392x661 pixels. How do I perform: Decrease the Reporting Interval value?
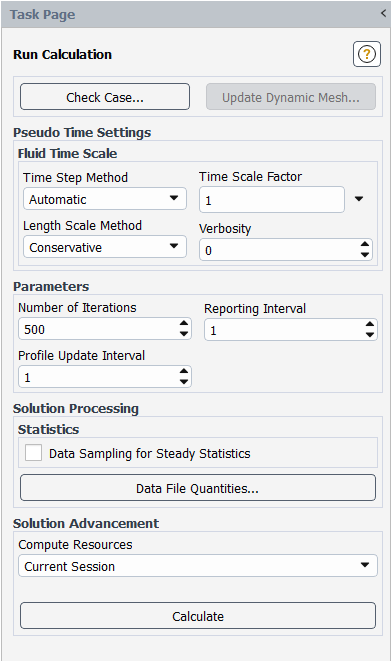370,334
